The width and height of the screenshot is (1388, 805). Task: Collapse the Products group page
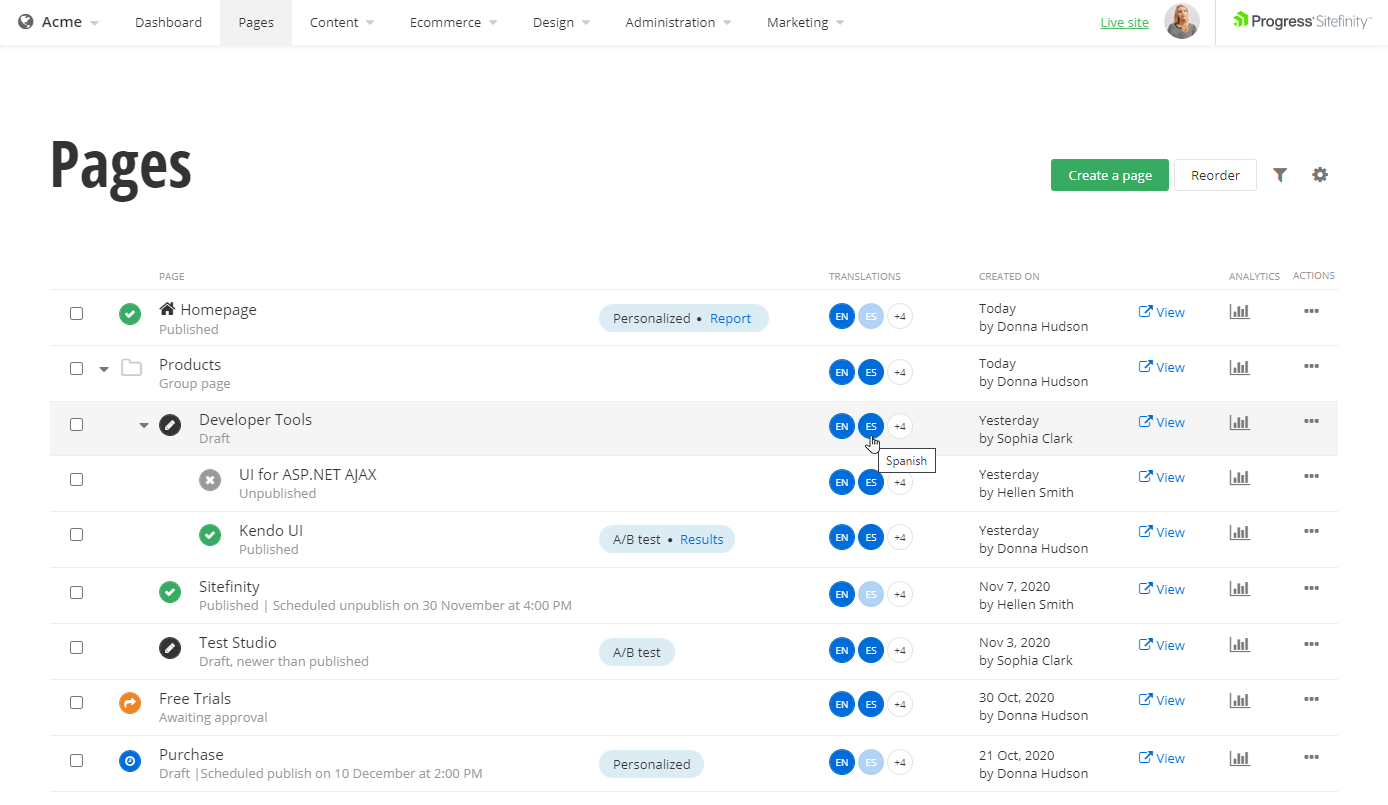click(104, 369)
